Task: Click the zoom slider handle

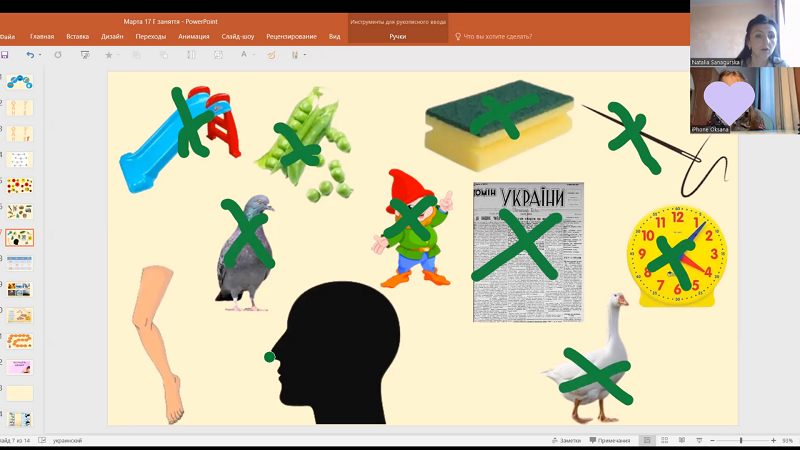Action: coord(741,440)
